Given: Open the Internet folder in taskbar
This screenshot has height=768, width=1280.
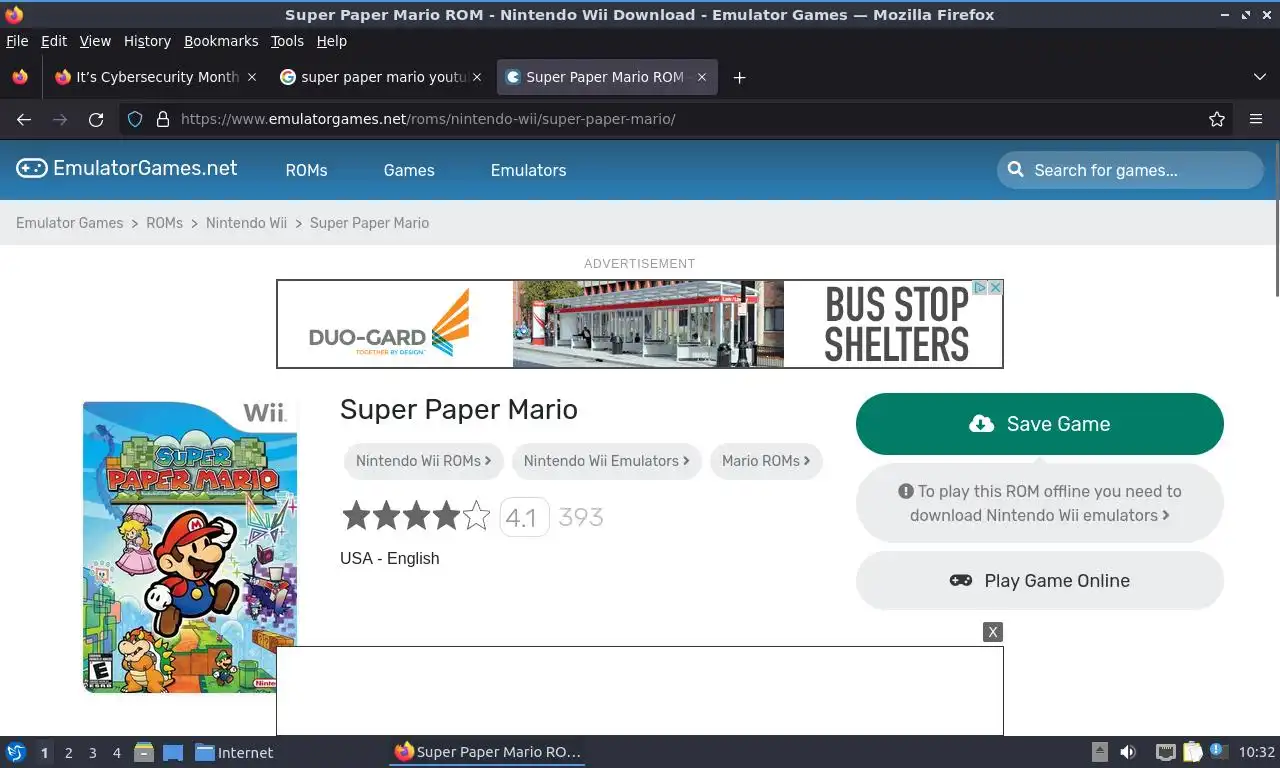Looking at the screenshot, I should coord(234,753).
